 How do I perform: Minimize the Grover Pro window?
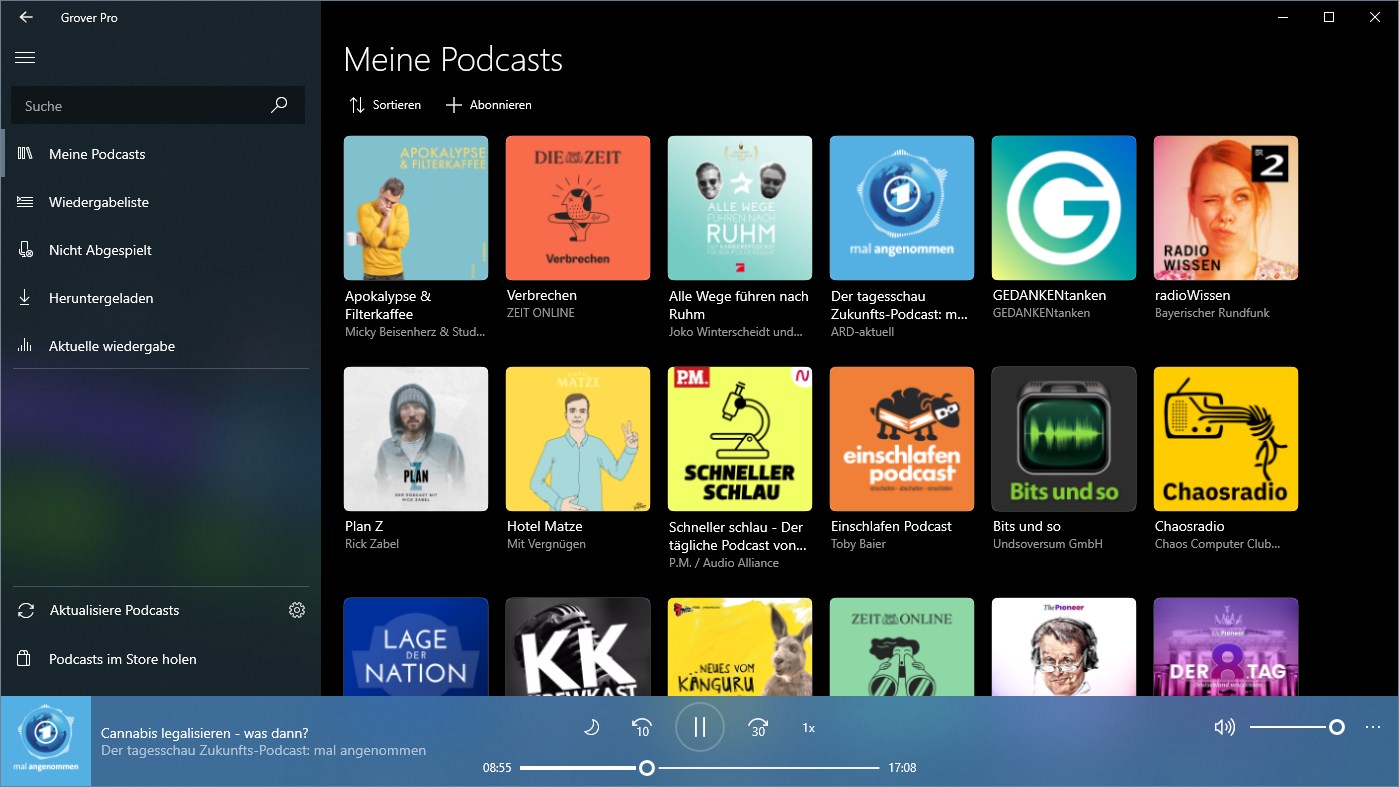pyautogui.click(x=1283, y=17)
